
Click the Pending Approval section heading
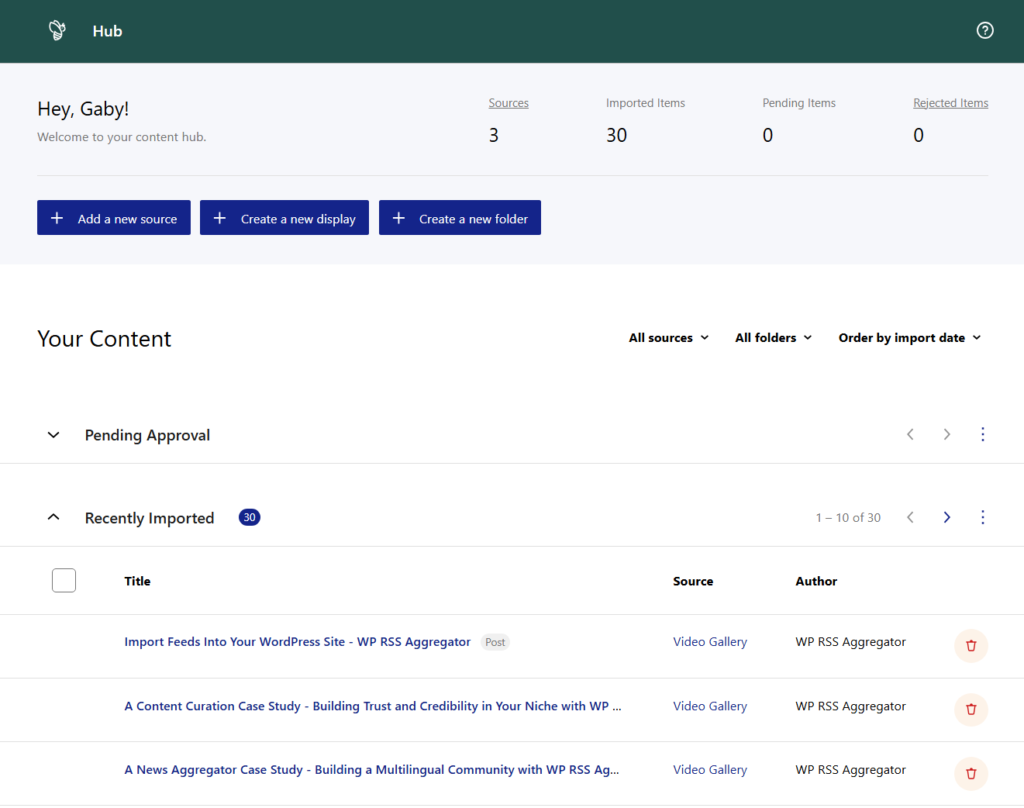click(148, 435)
